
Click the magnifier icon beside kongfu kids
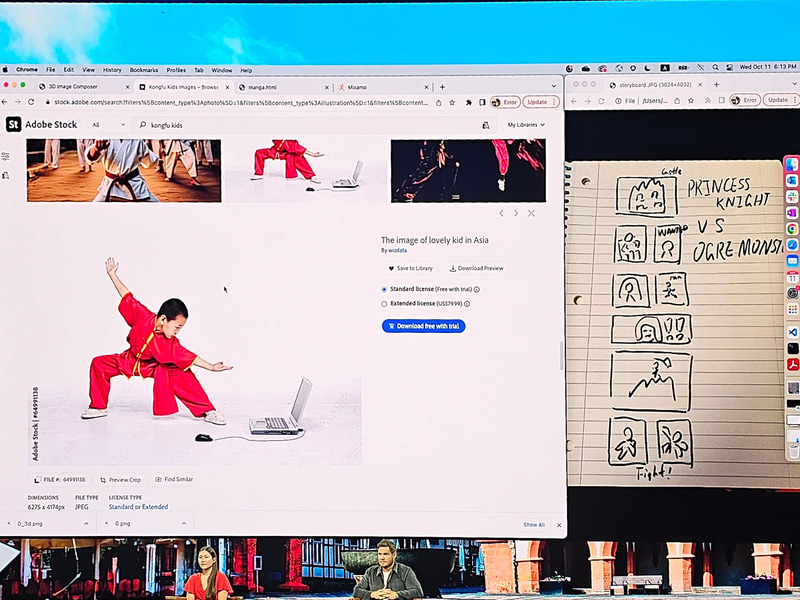click(x=143, y=124)
